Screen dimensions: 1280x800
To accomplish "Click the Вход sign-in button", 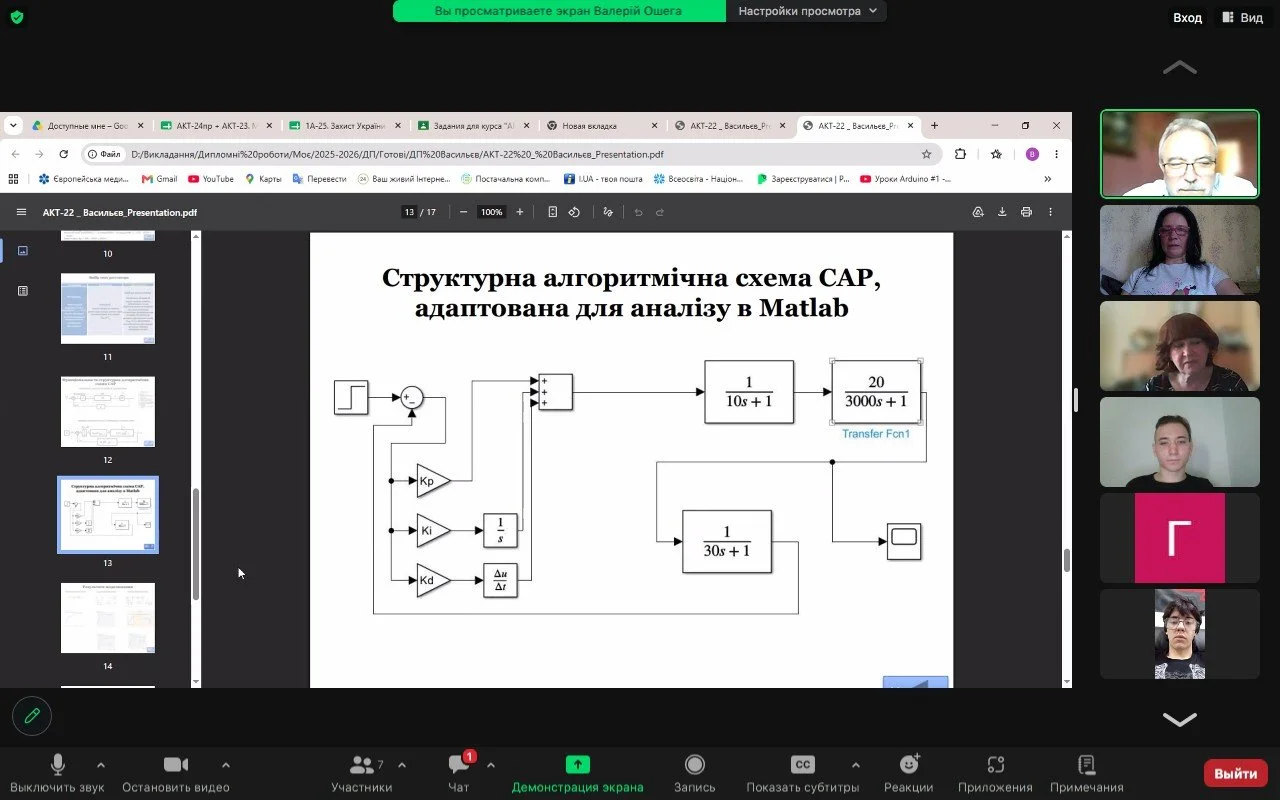I will 1187,17.
